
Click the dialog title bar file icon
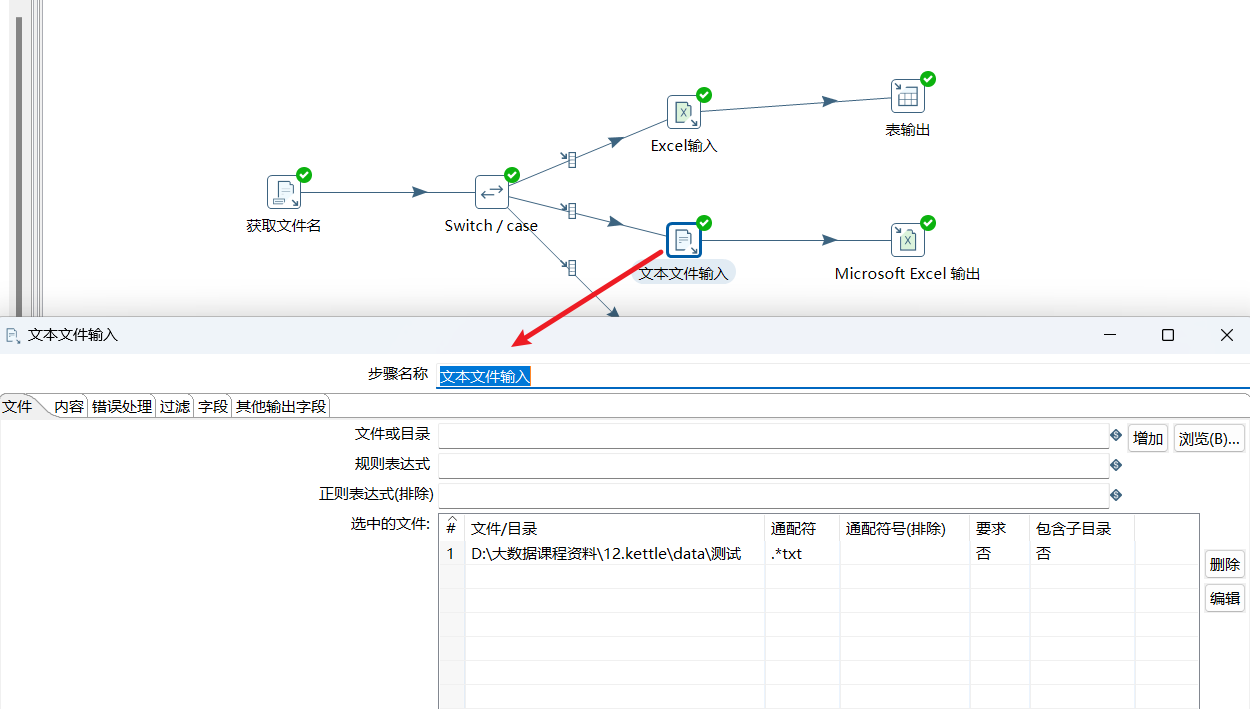[x=13, y=336]
